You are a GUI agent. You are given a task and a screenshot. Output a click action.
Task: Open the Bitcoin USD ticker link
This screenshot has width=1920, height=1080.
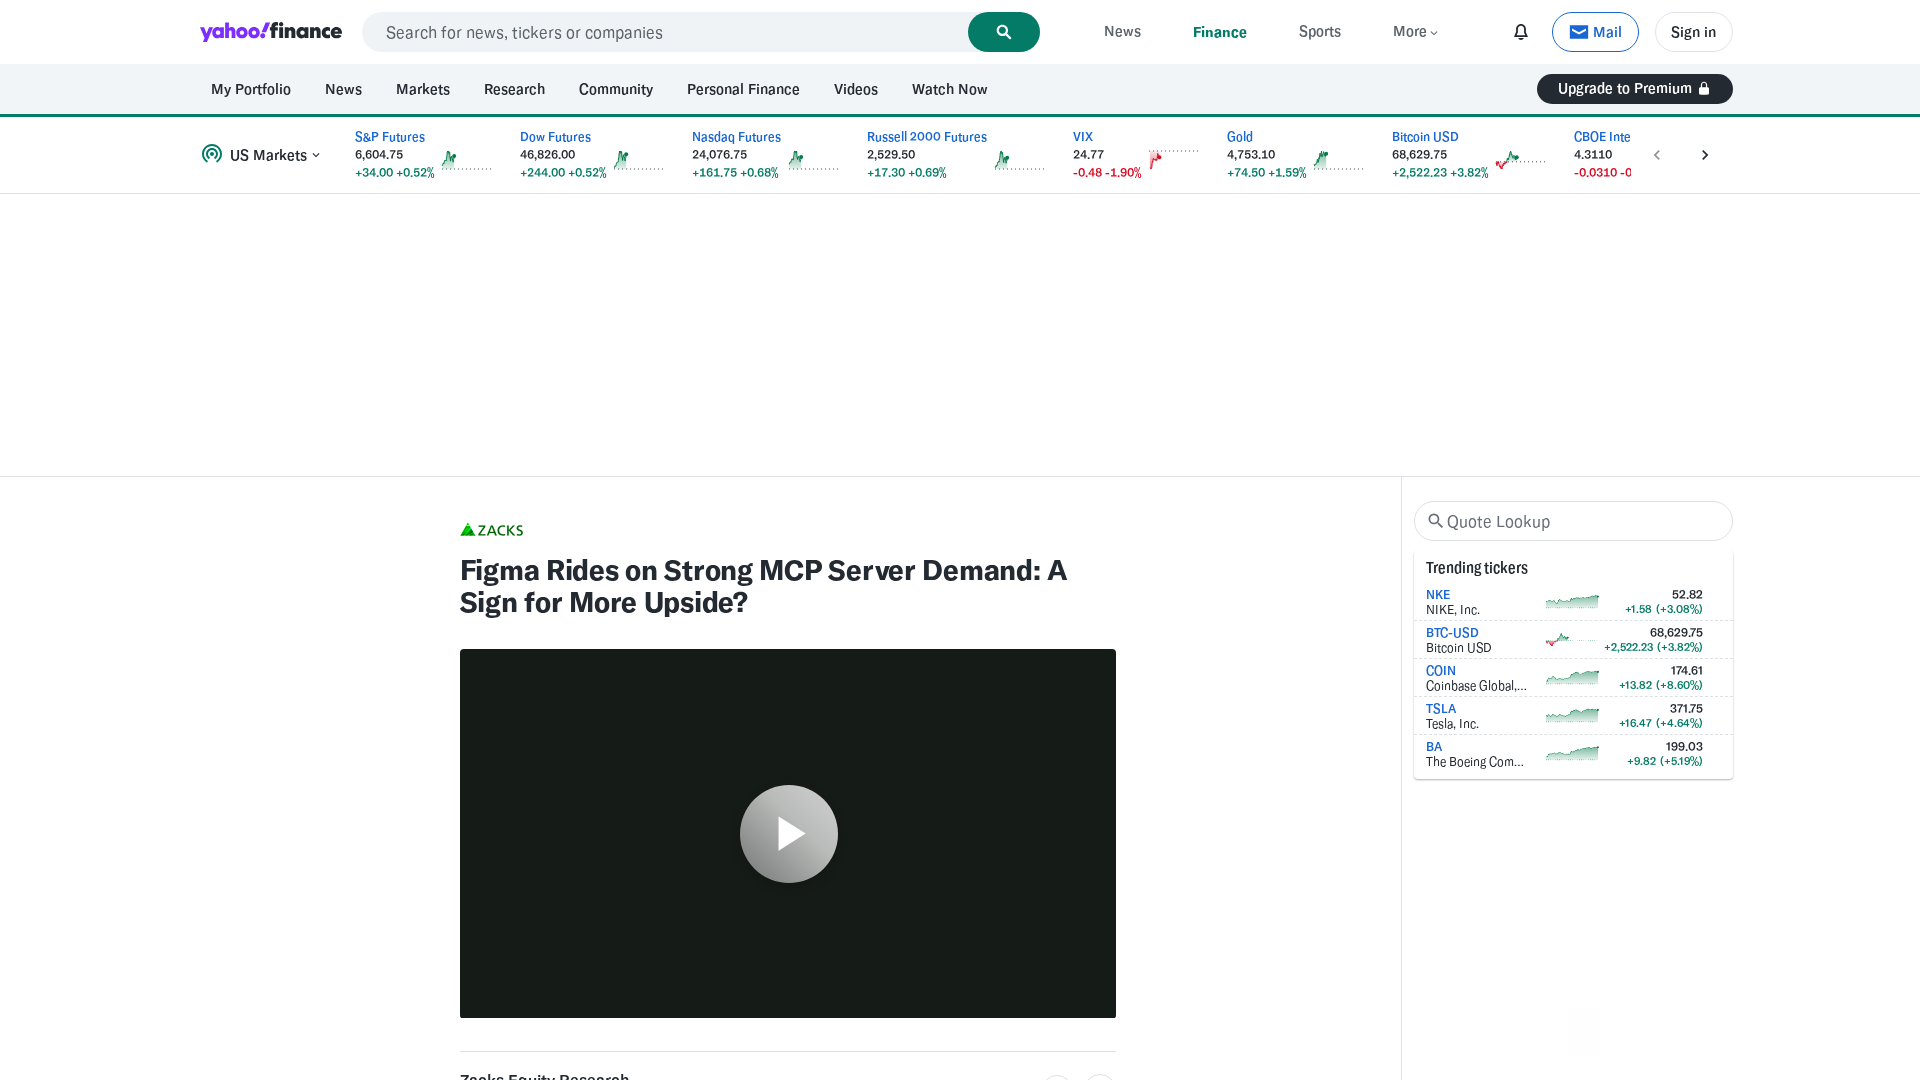point(1424,137)
